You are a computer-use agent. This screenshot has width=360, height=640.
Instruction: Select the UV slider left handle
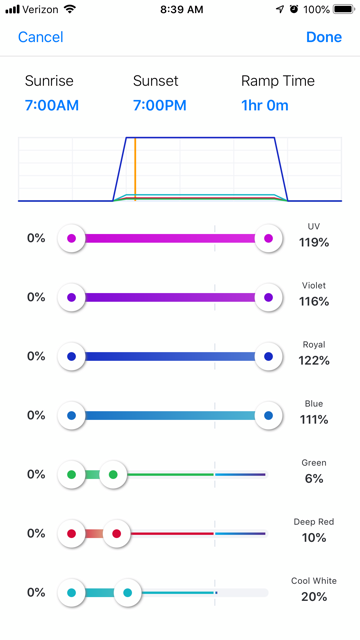(71, 238)
